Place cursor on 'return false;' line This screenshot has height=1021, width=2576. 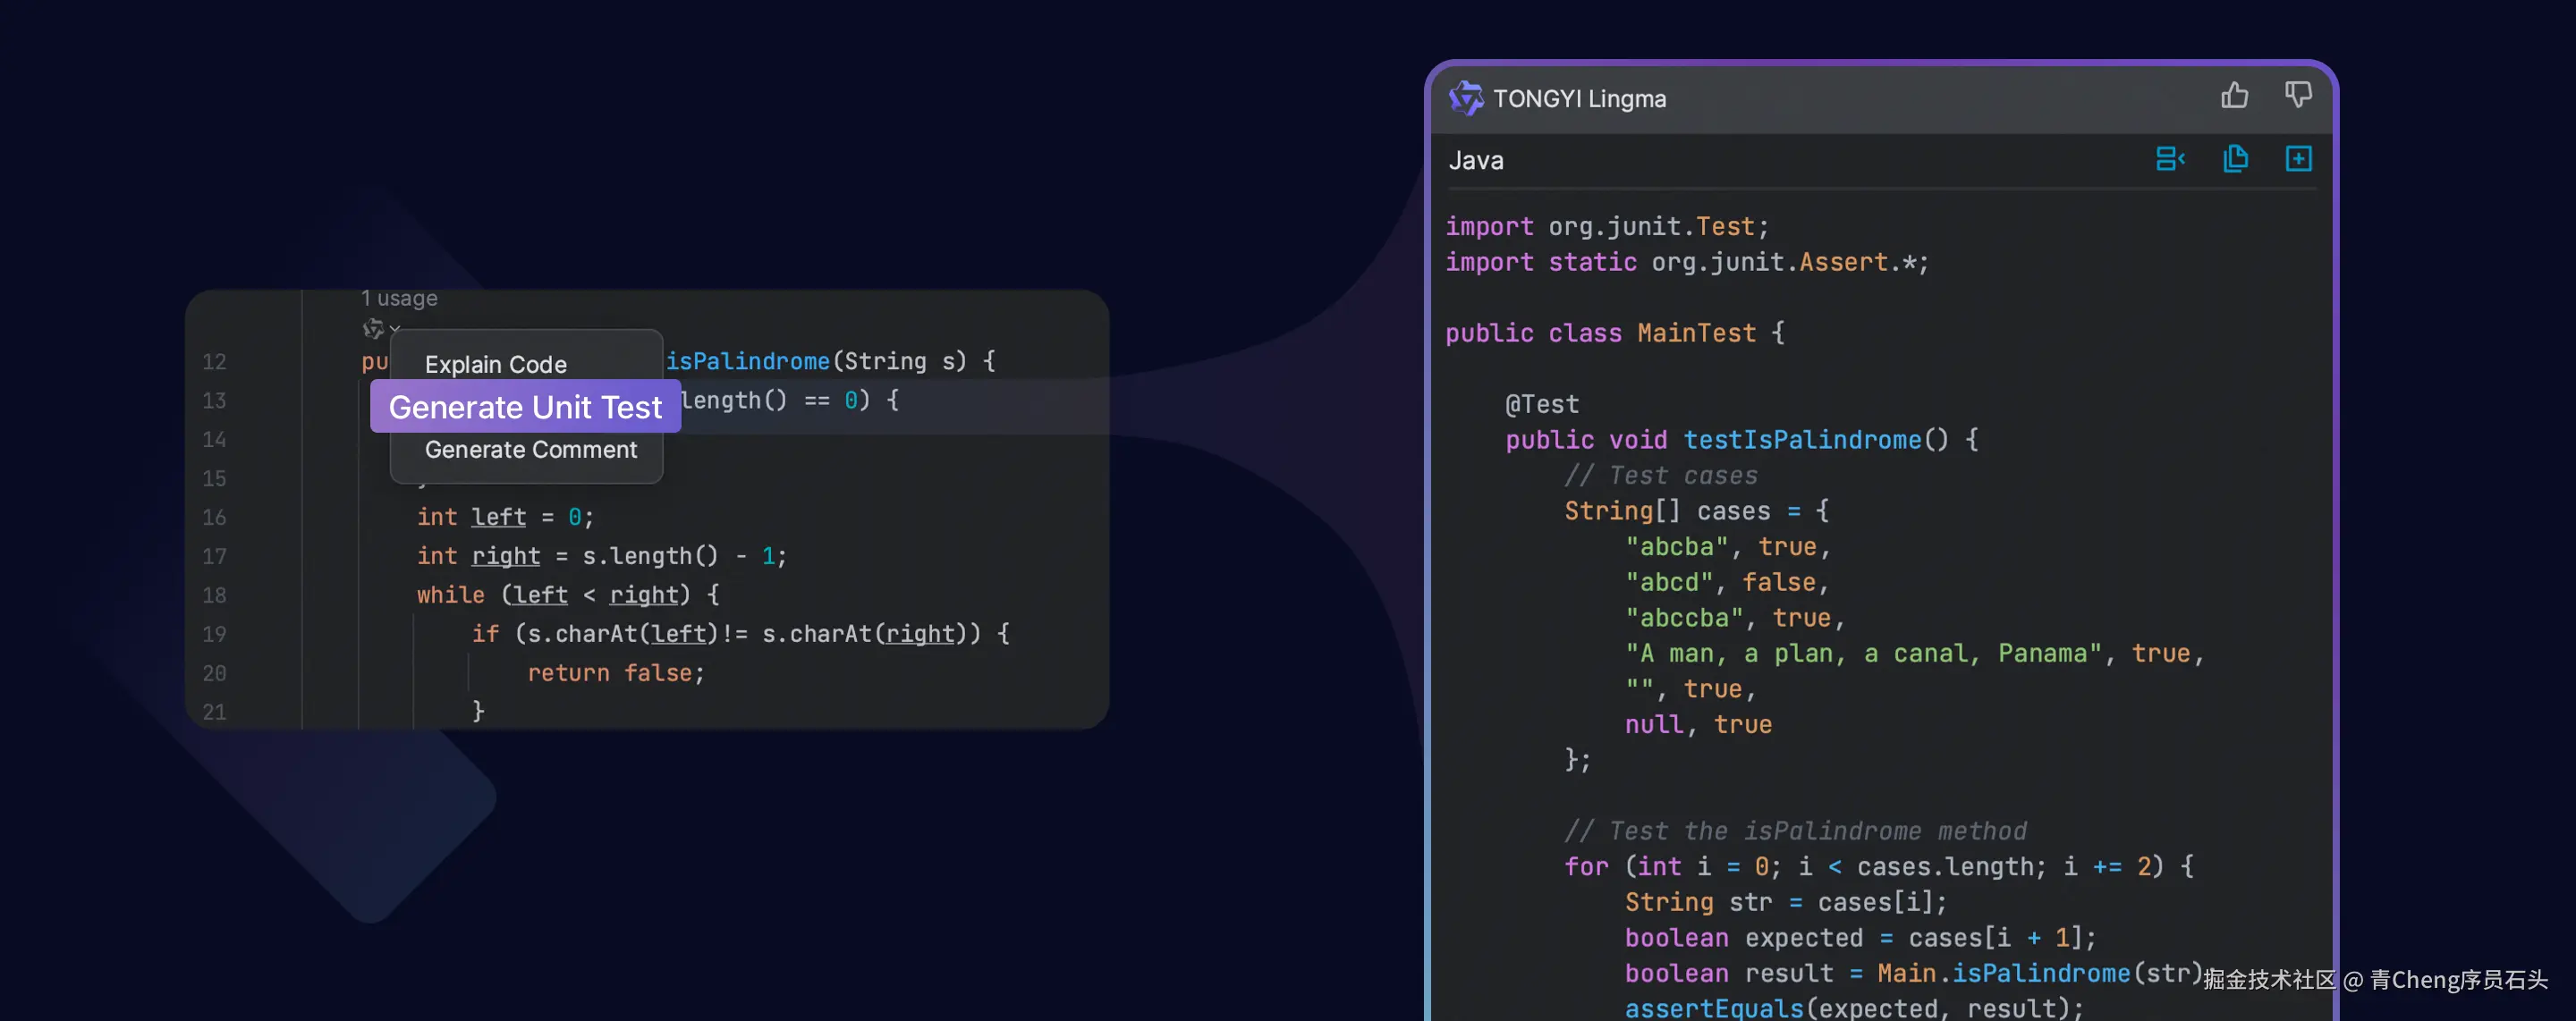click(x=615, y=673)
